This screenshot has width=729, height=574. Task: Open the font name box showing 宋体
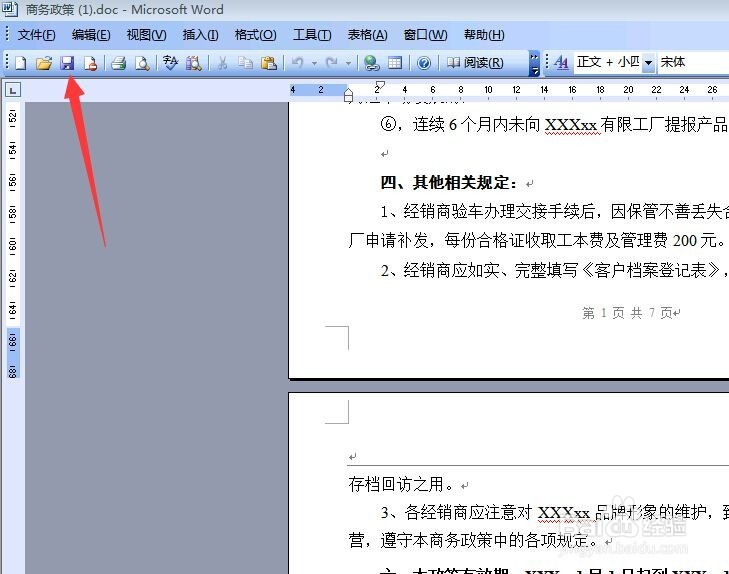point(693,62)
